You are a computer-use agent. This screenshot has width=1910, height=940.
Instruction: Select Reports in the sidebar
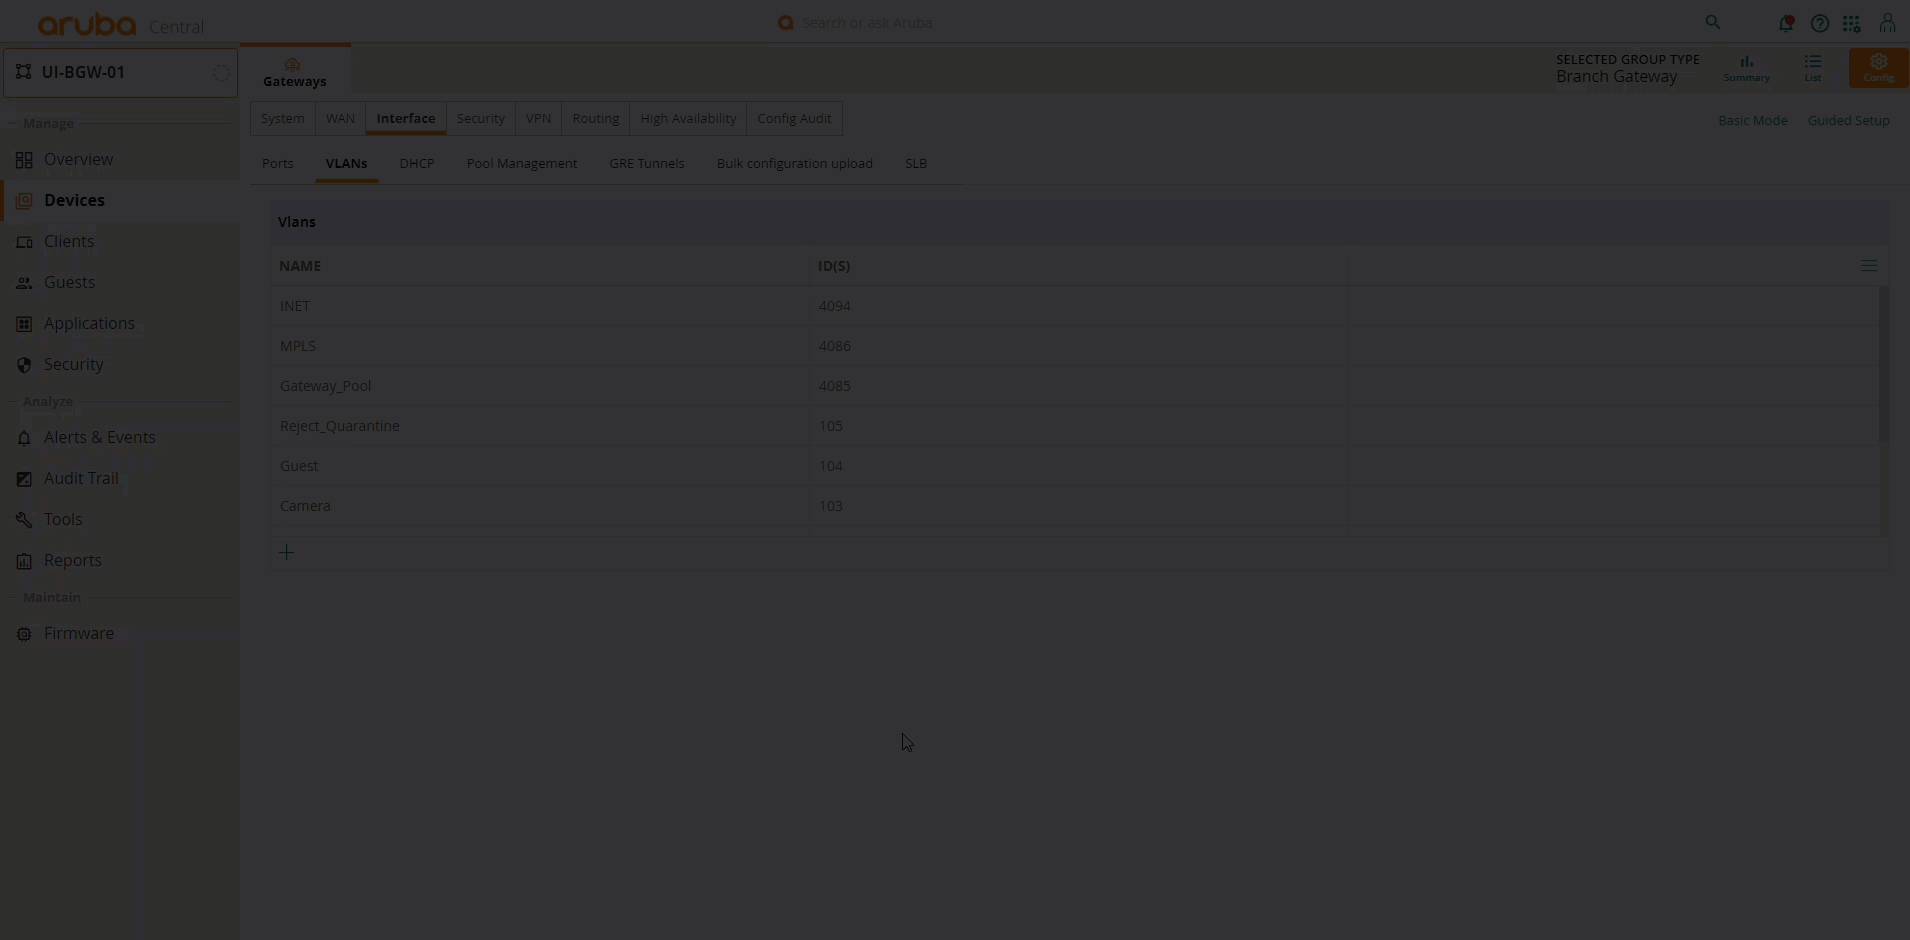[x=71, y=560]
